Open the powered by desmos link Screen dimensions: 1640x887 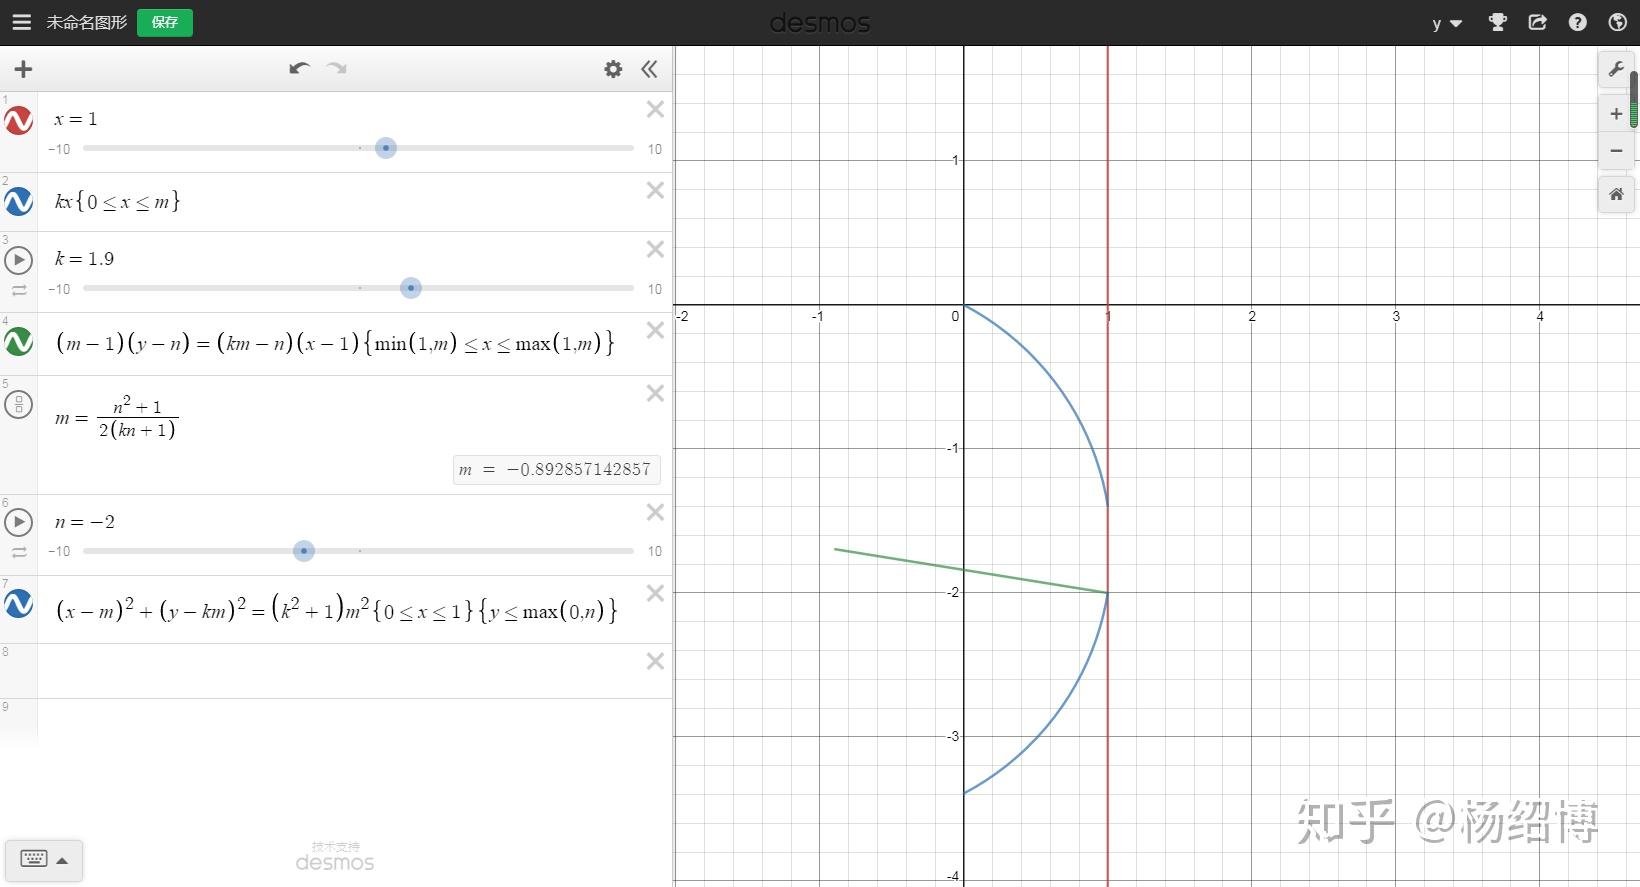[x=335, y=856]
